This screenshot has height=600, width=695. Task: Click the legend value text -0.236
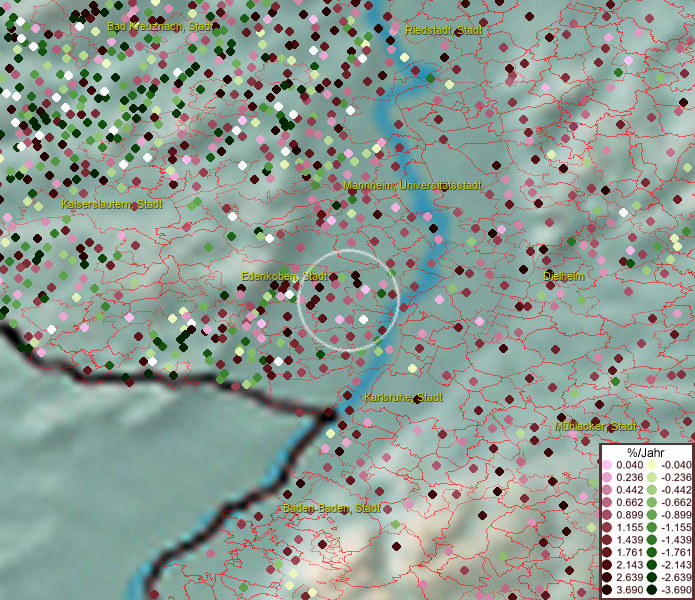pyautogui.click(x=676, y=478)
